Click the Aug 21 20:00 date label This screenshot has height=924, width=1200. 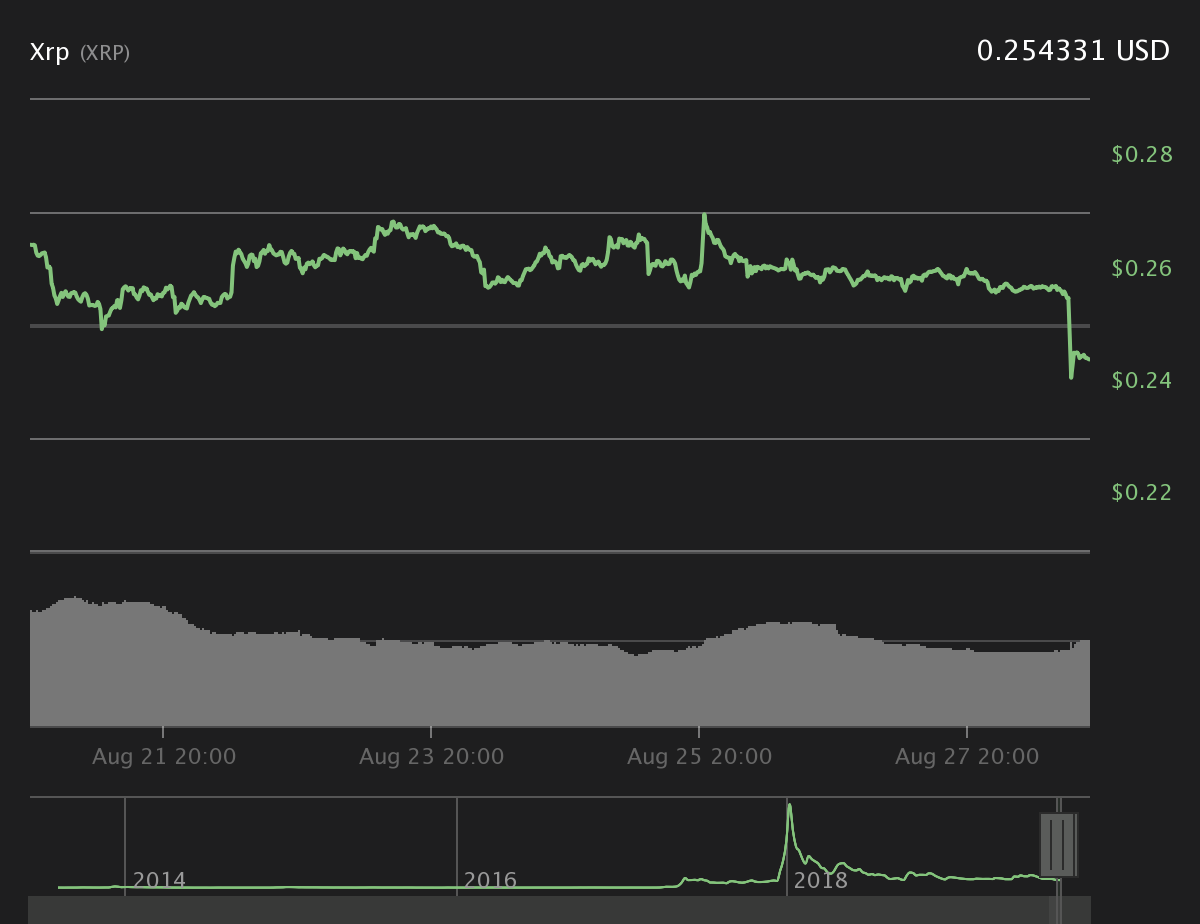[x=164, y=757]
